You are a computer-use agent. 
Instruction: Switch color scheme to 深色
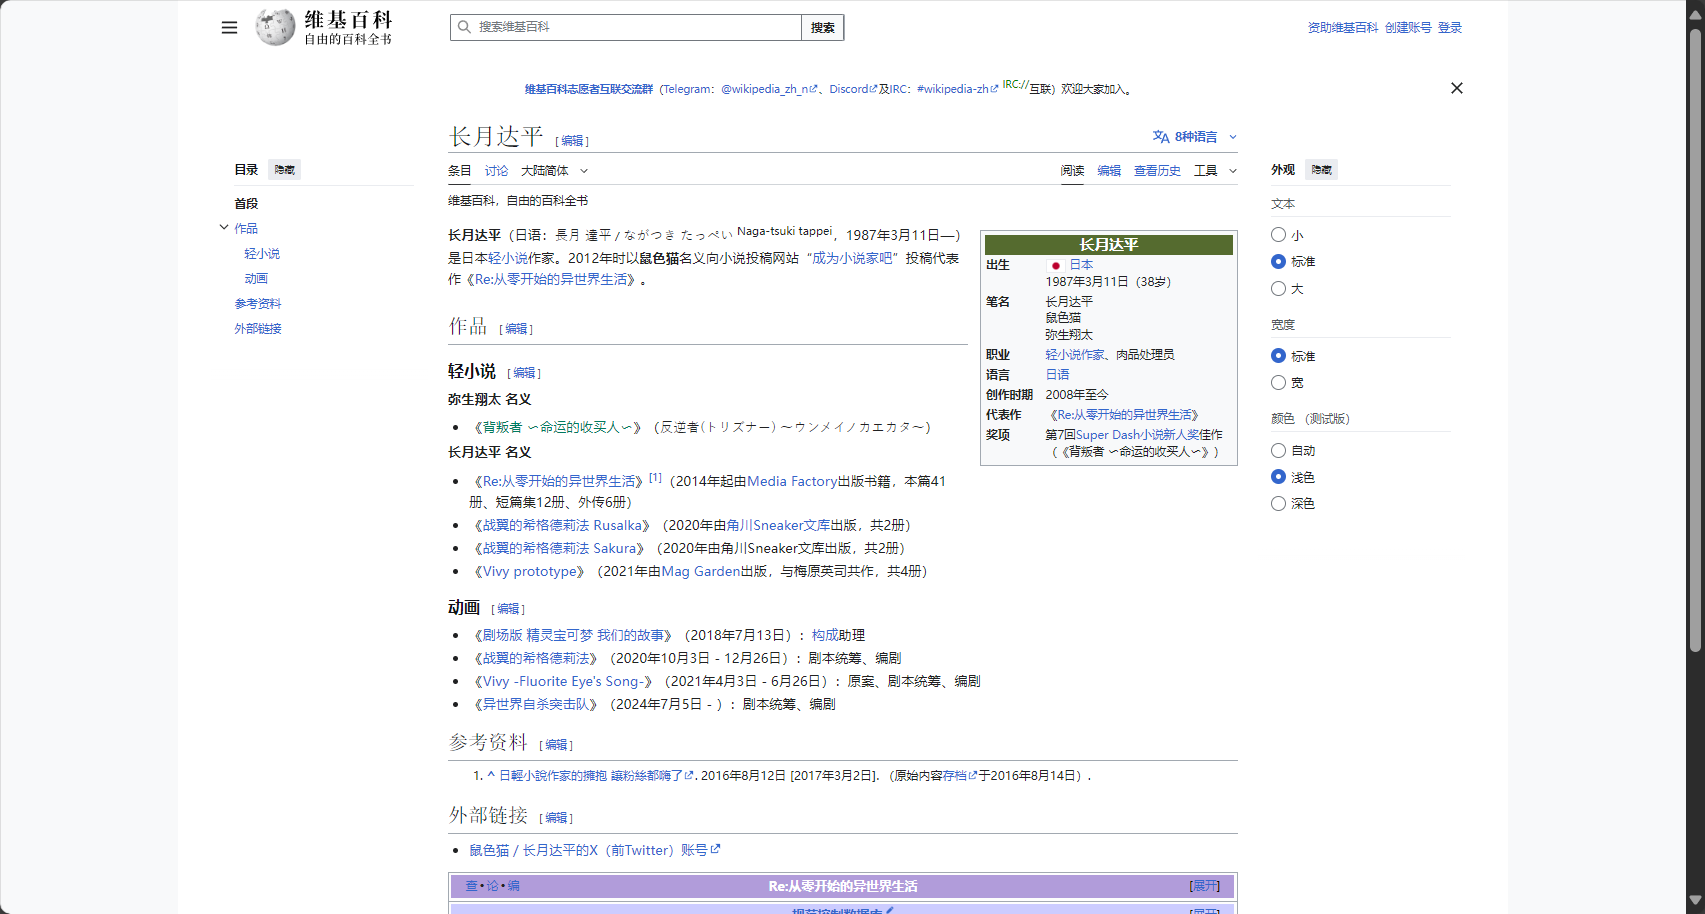(x=1278, y=503)
